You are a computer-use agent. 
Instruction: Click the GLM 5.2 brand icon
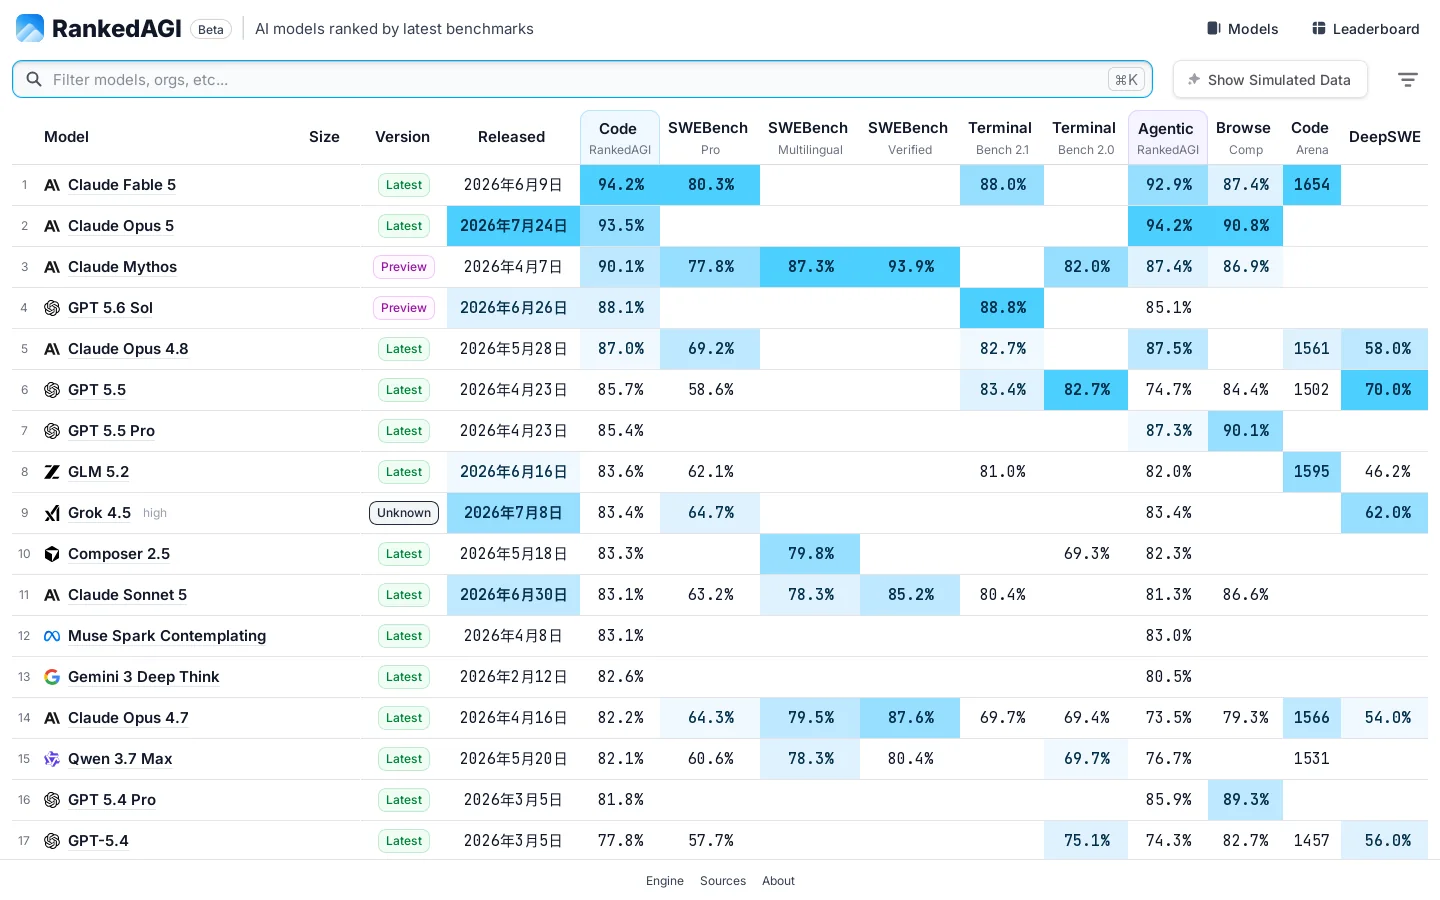coord(52,472)
